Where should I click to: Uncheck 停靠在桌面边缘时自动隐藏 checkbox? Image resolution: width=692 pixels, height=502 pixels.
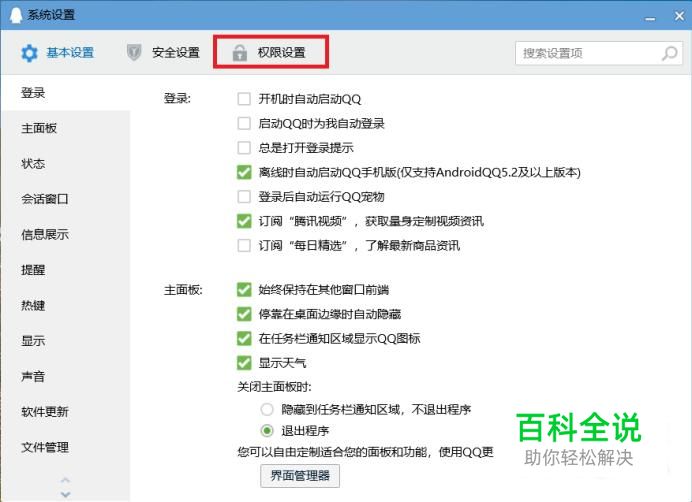click(244, 314)
